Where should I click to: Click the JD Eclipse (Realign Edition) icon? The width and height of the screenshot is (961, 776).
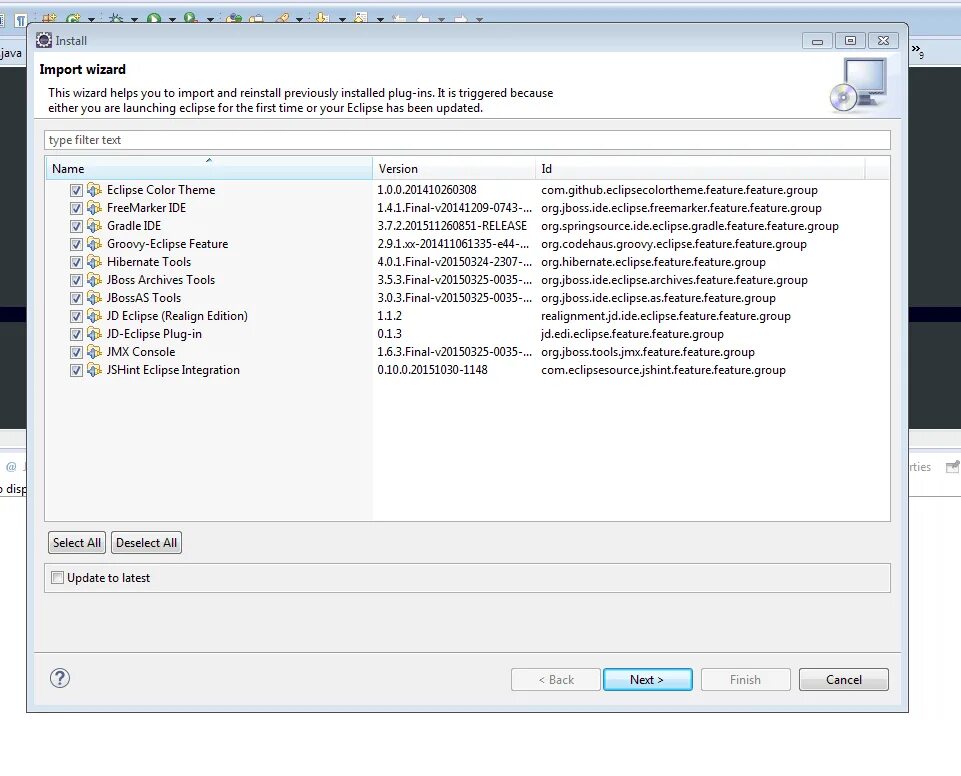pyautogui.click(x=94, y=316)
